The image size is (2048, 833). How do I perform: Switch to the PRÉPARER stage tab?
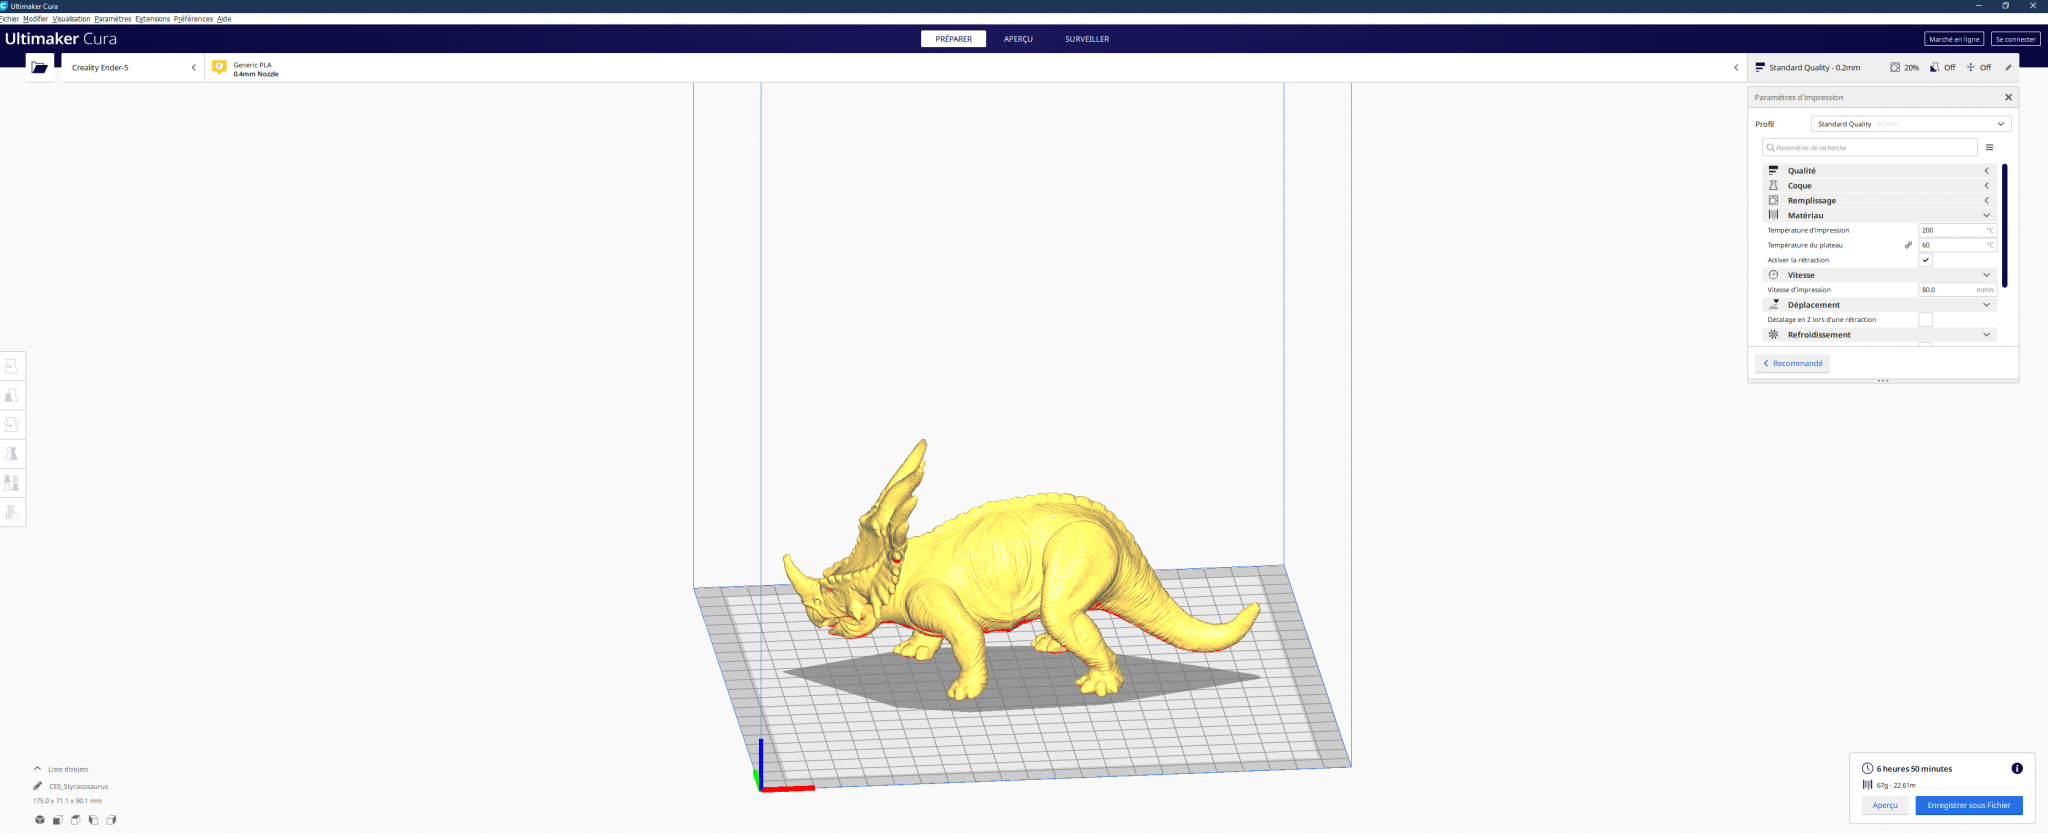[953, 39]
